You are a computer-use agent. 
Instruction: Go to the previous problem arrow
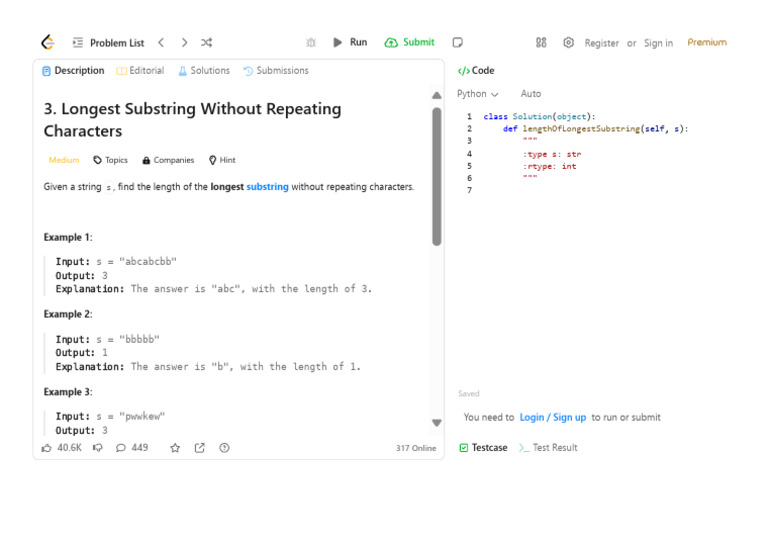[x=161, y=43]
